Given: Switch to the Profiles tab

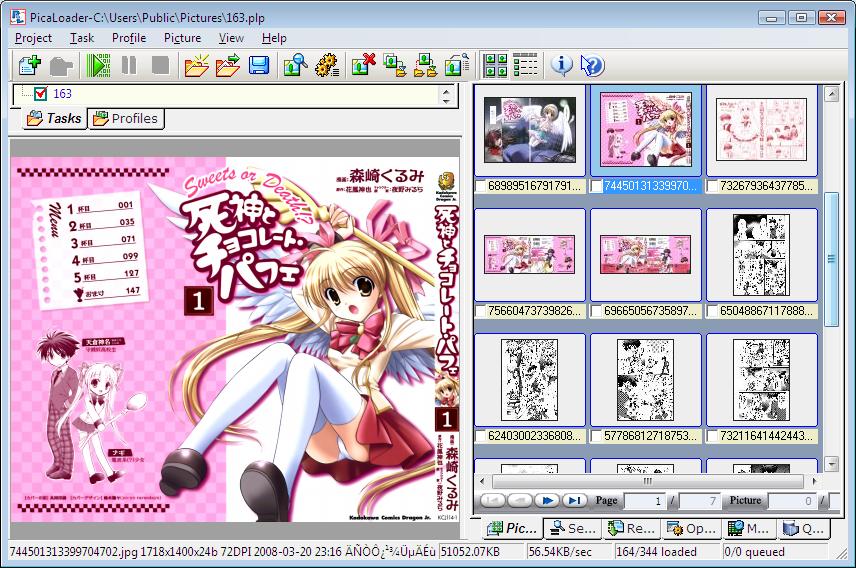Looking at the screenshot, I should click(126, 119).
